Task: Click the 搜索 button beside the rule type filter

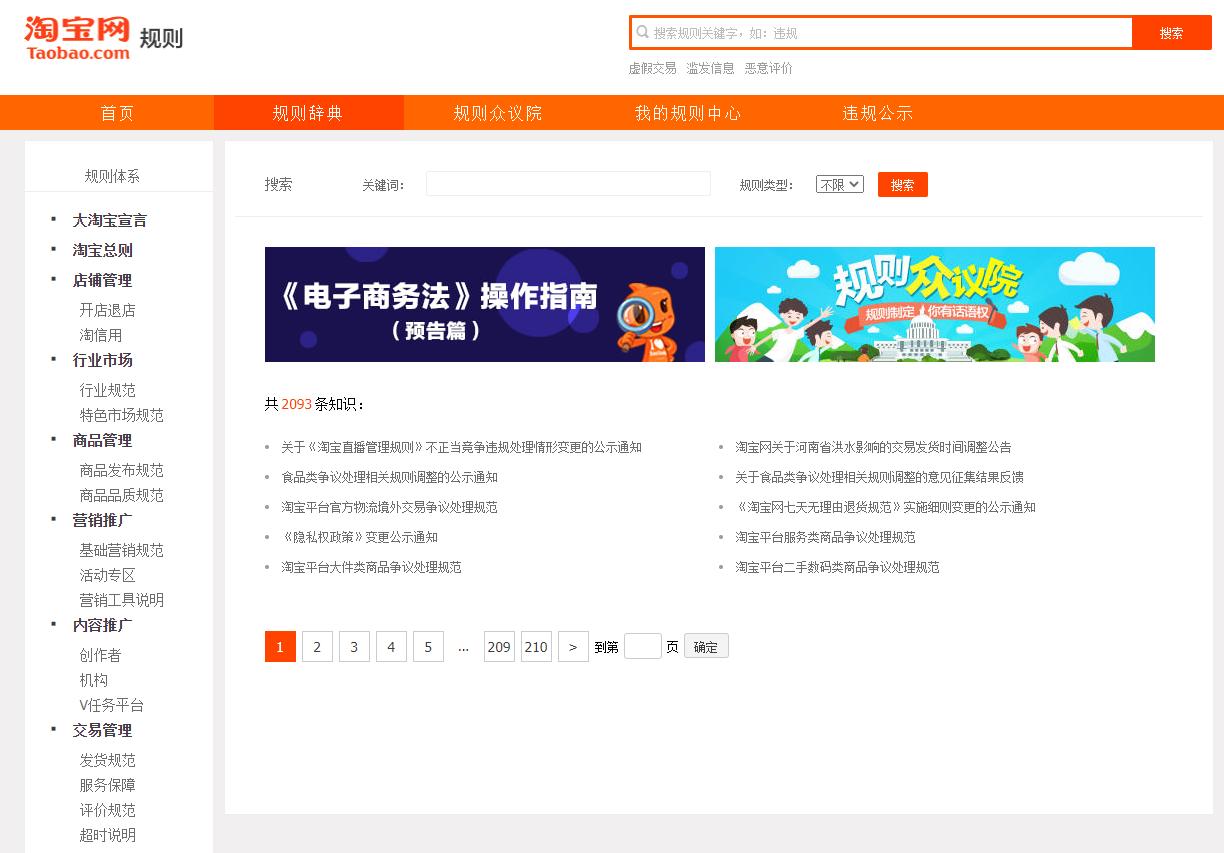Action: [902, 183]
